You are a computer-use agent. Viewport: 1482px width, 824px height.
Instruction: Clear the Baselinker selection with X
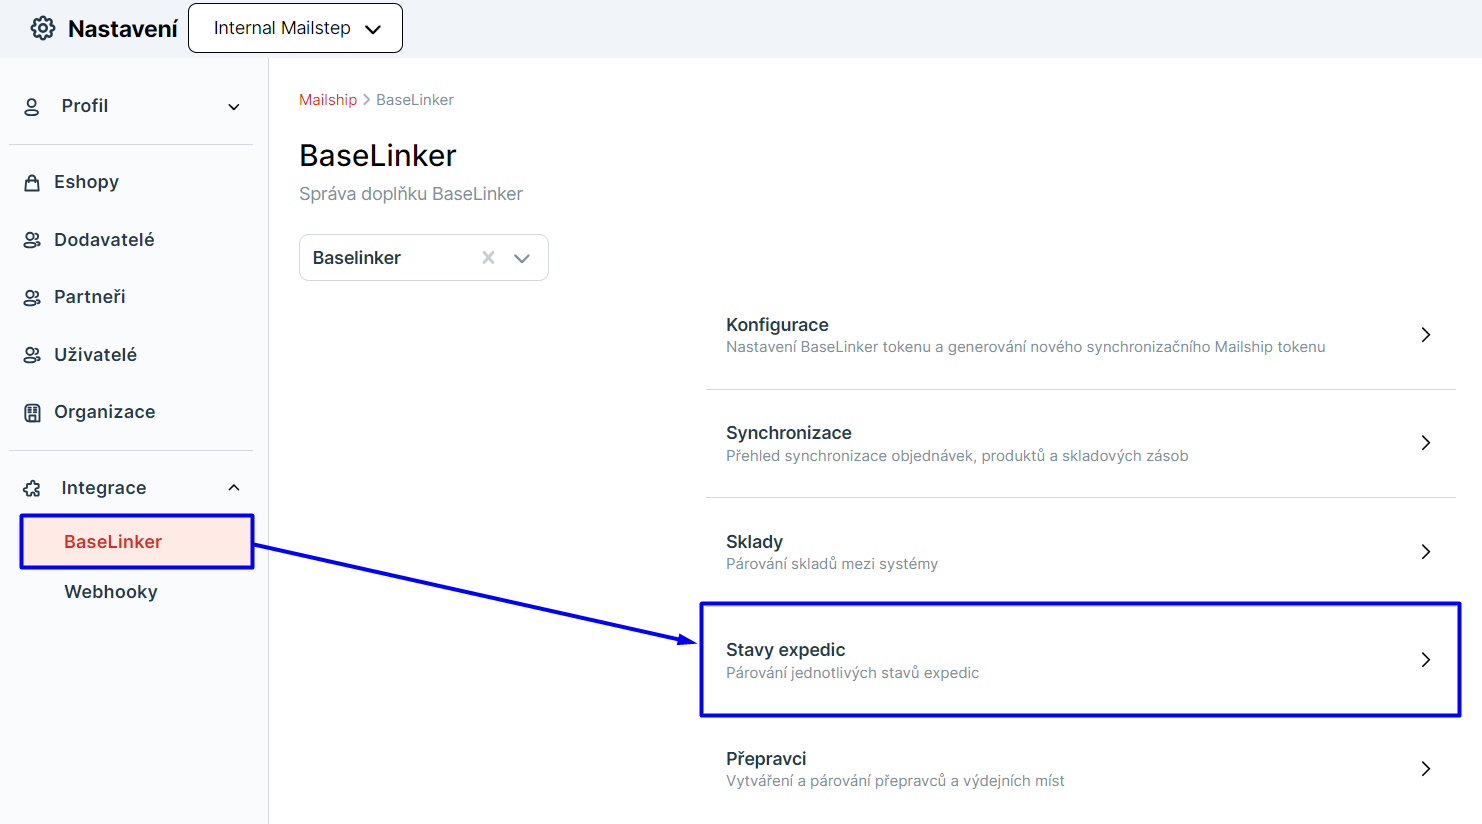click(x=488, y=258)
